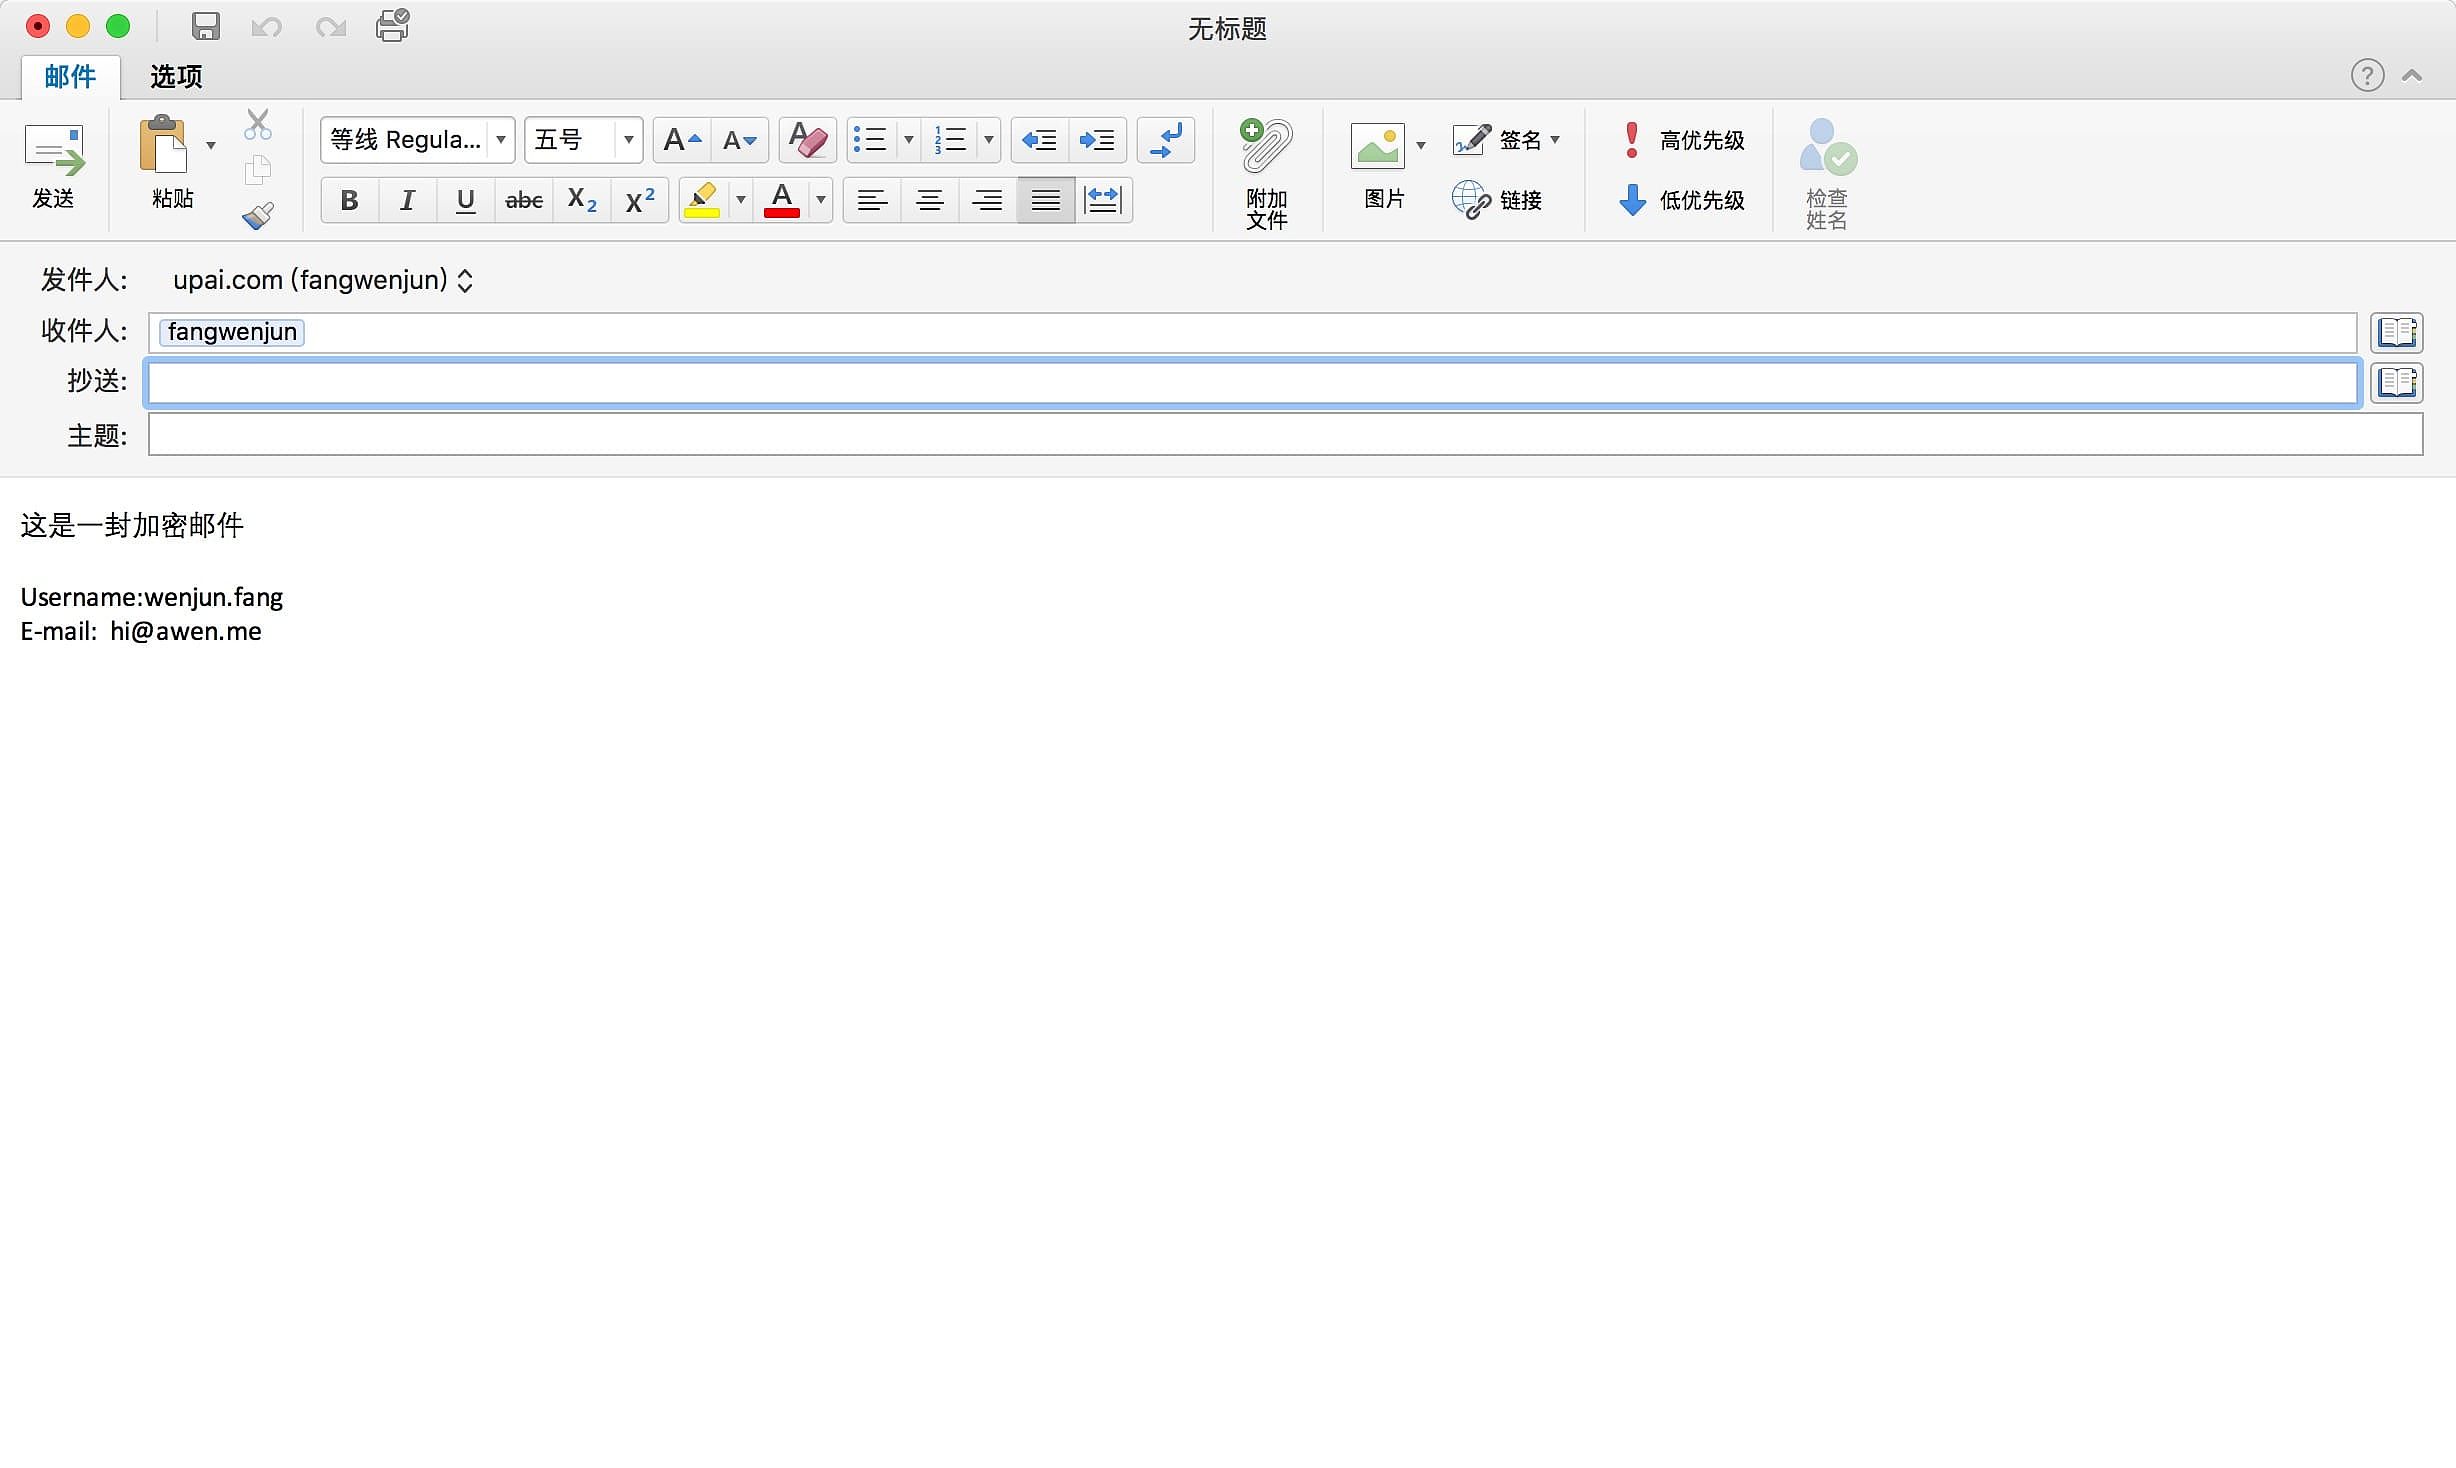Increase indent with the indent icon
This screenshot has height=1468, width=2456.
(x=1097, y=140)
